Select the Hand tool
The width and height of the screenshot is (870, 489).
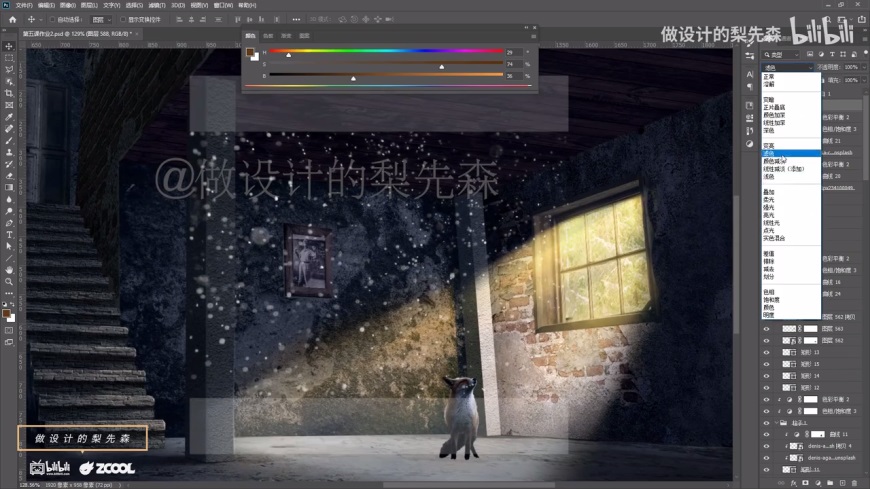[9, 270]
